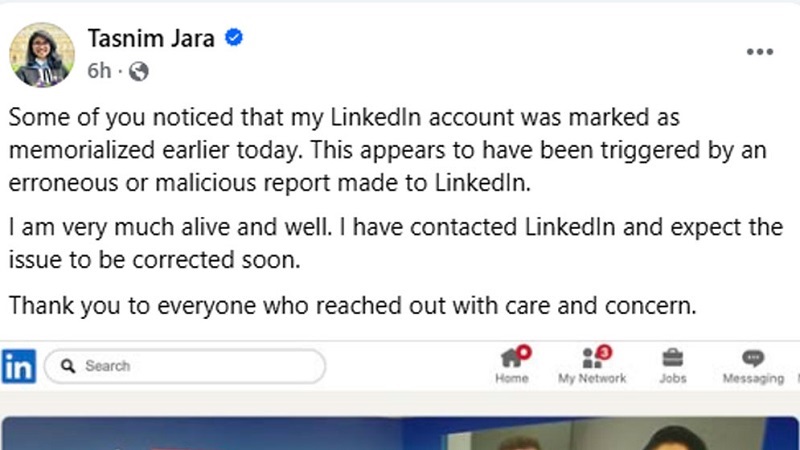
Task: Click the magnifier icon in search box
Action: coord(68,366)
